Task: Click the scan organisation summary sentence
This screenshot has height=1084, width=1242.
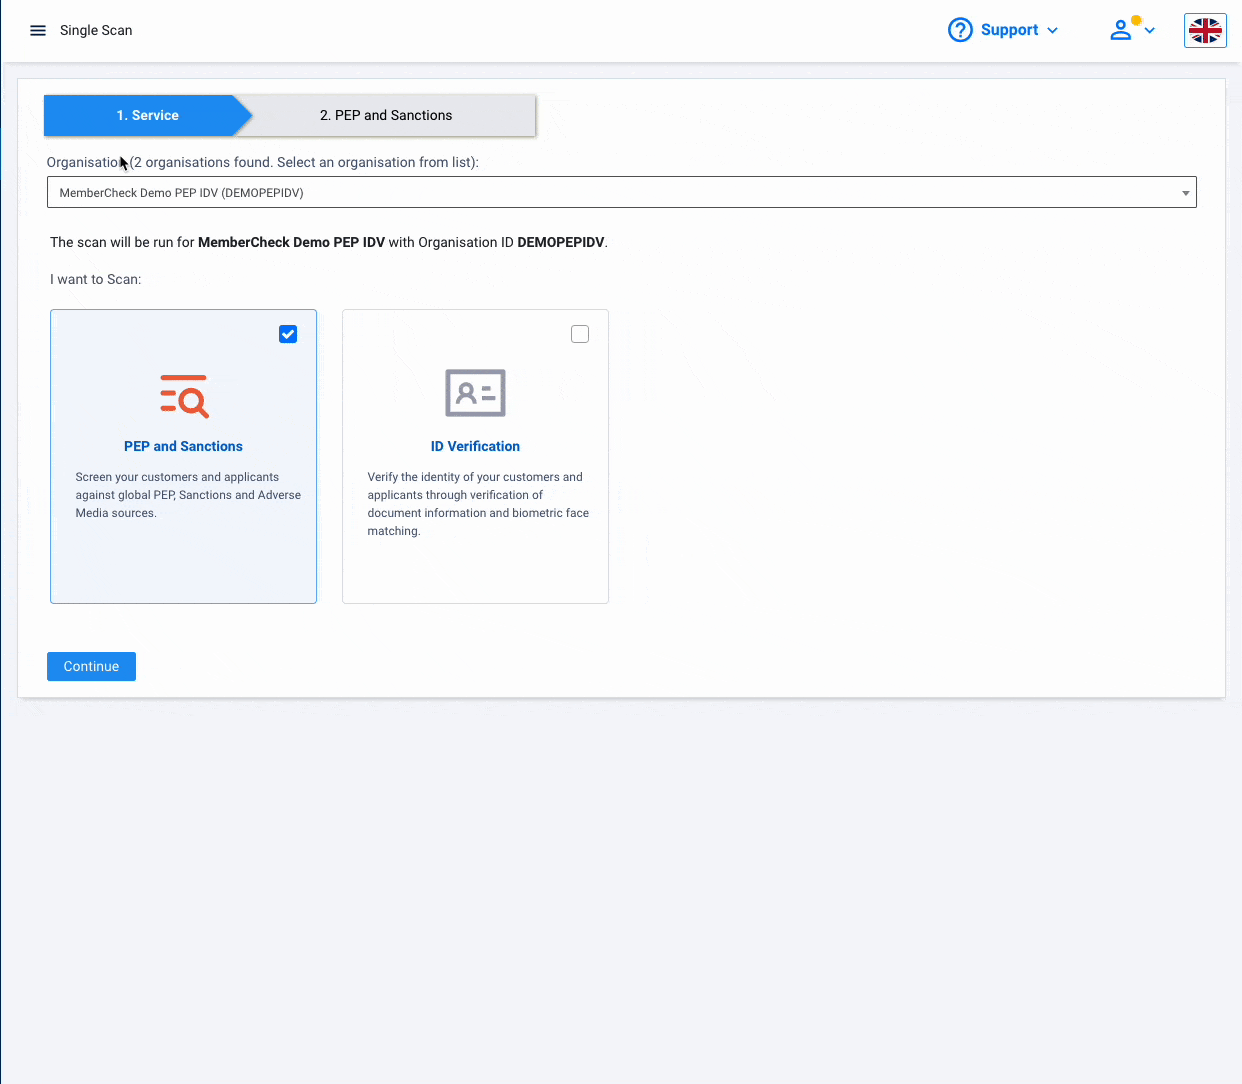Action: pos(329,242)
